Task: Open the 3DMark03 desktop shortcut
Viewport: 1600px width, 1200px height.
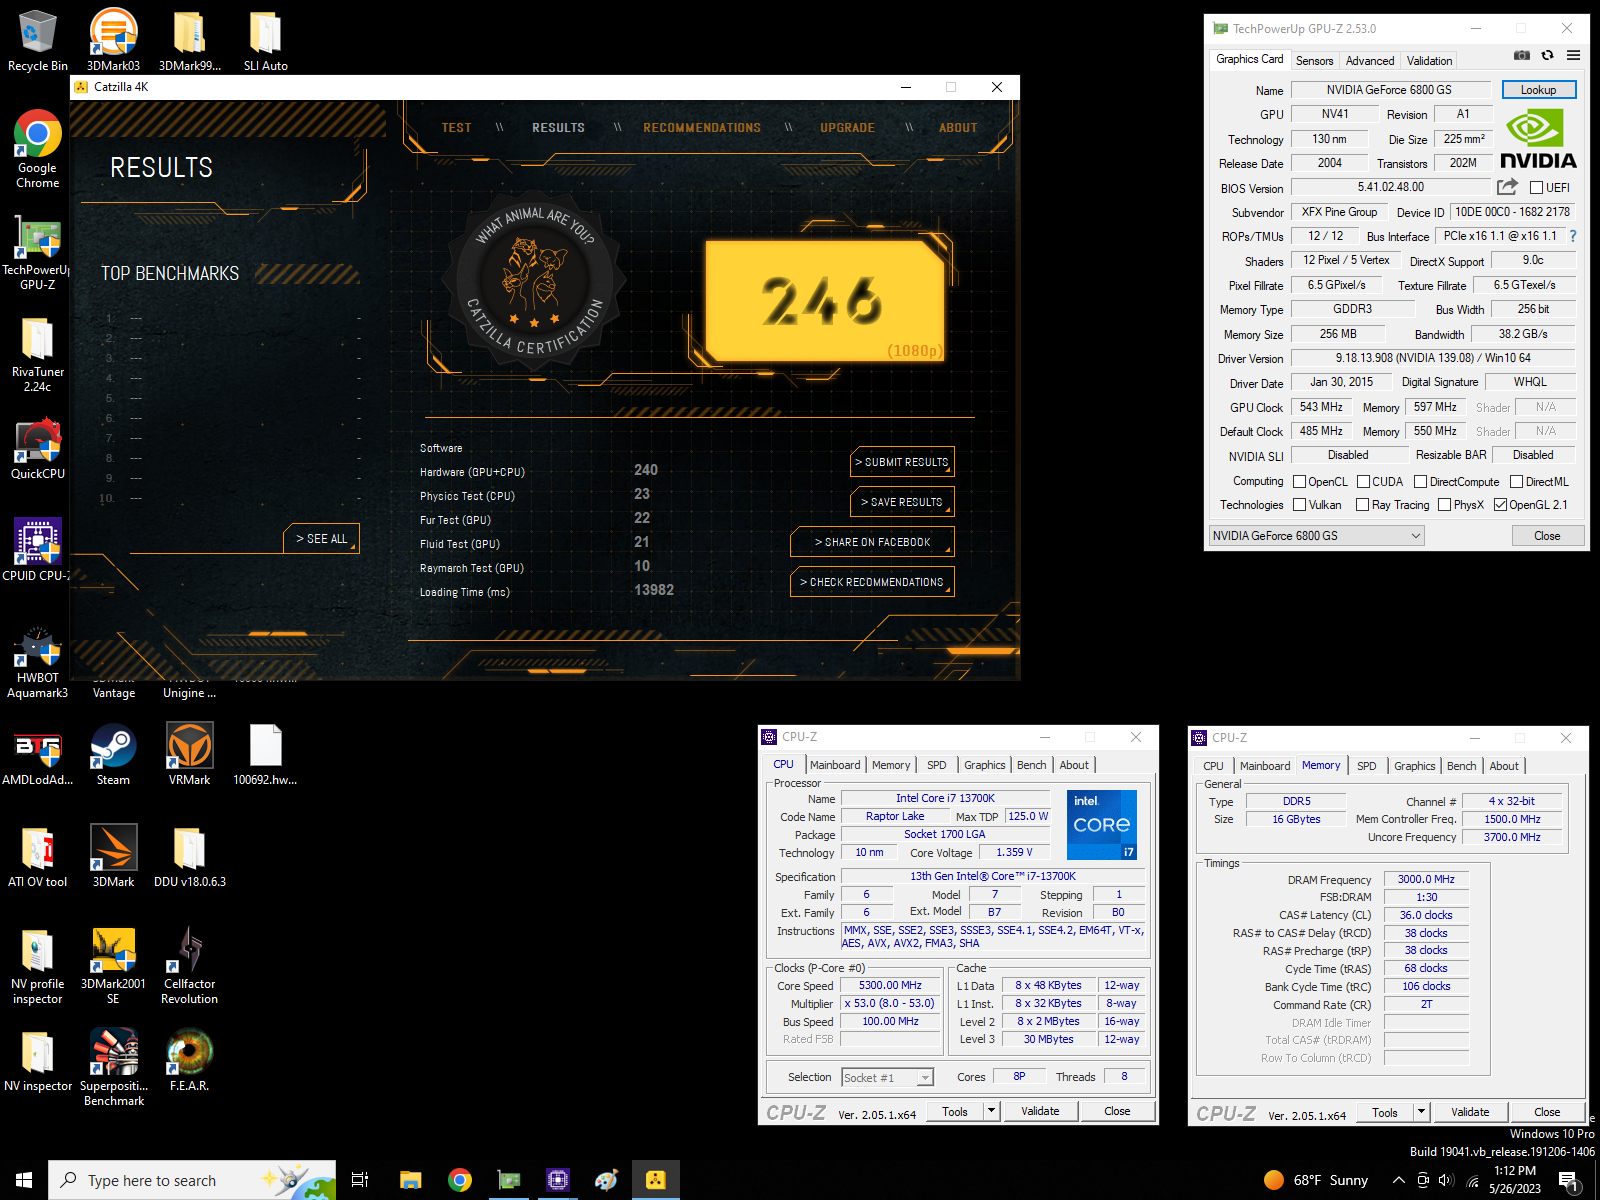Action: click(x=113, y=40)
